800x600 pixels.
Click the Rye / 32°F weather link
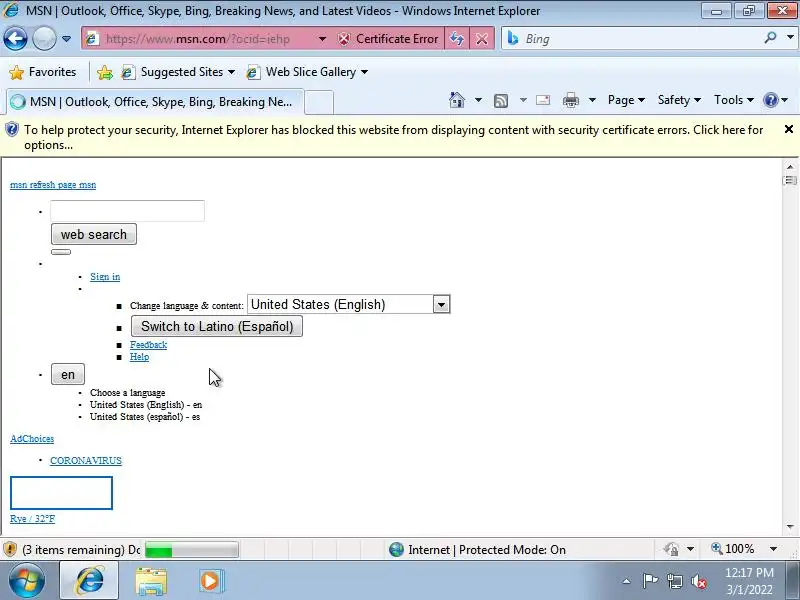(33, 519)
